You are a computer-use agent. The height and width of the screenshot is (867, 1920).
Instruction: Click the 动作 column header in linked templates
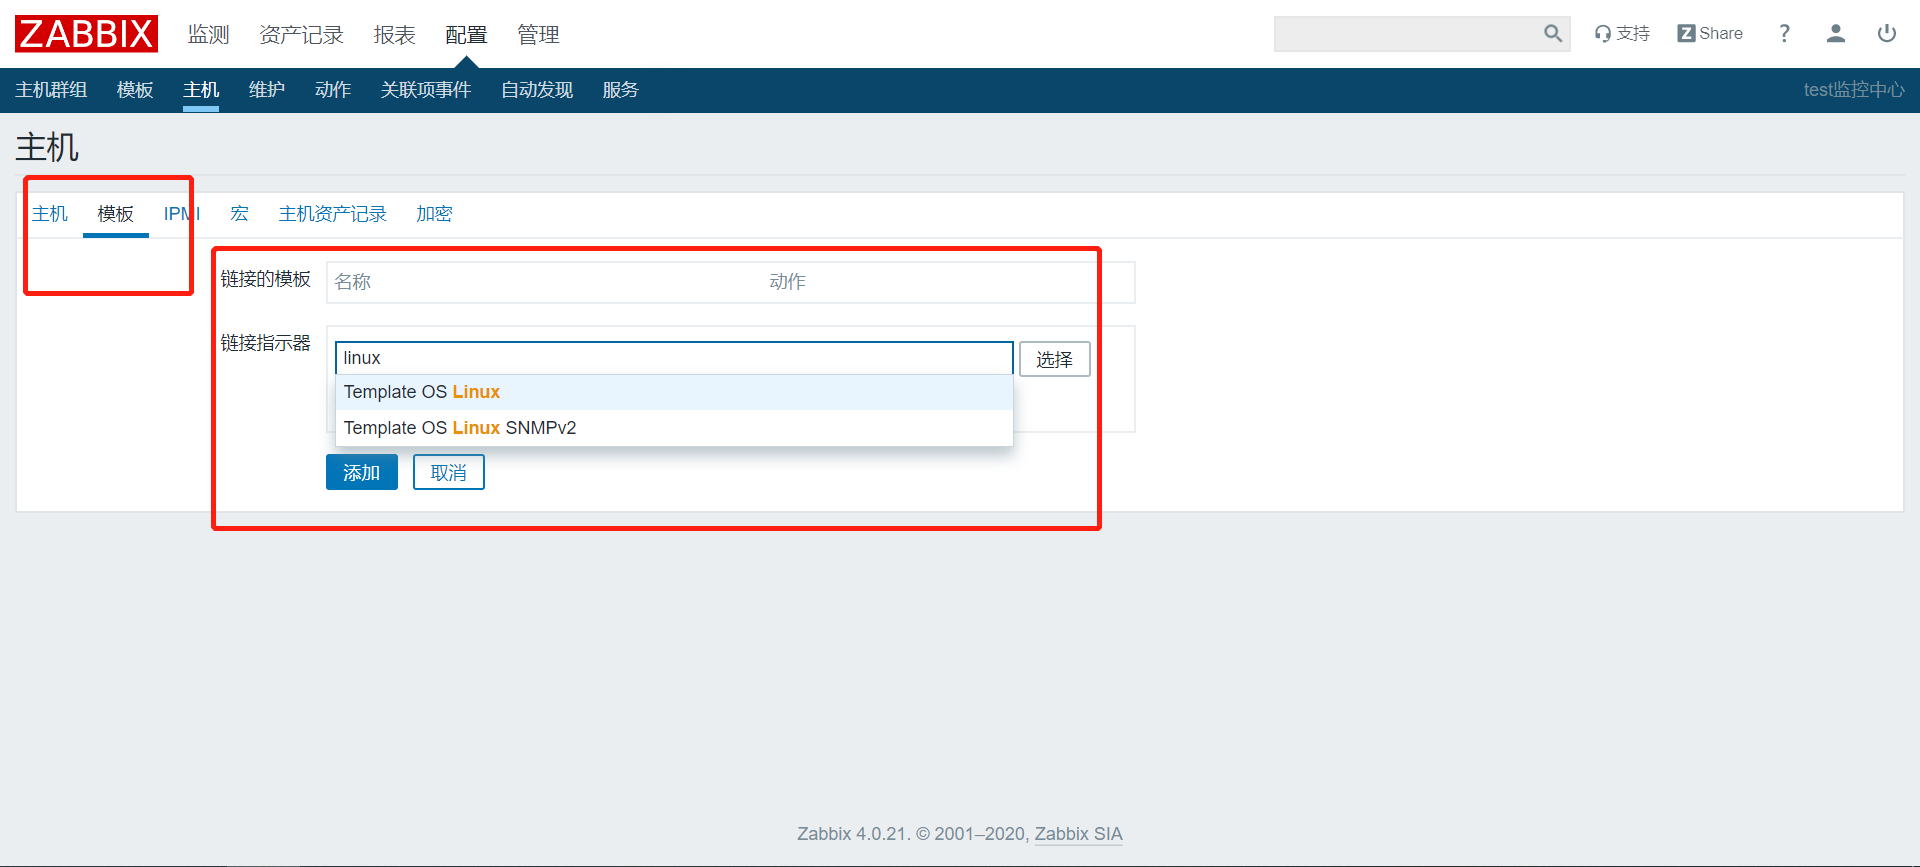point(787,282)
